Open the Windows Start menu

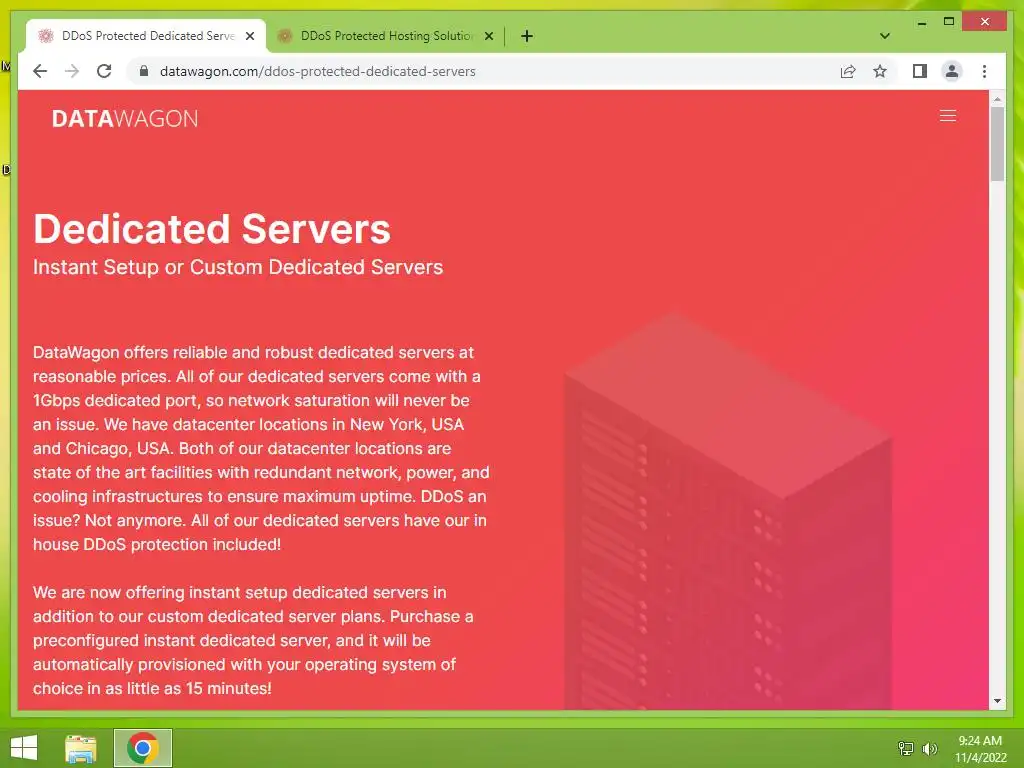click(x=24, y=748)
